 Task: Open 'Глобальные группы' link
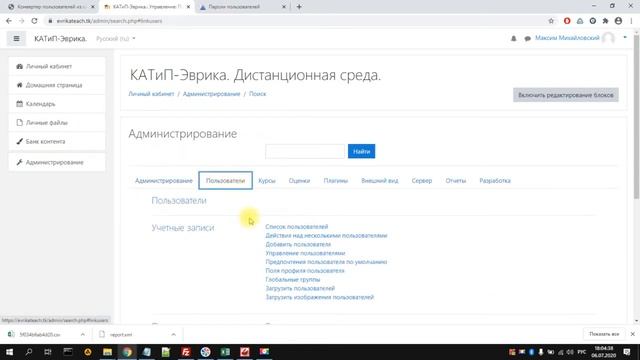293,280
